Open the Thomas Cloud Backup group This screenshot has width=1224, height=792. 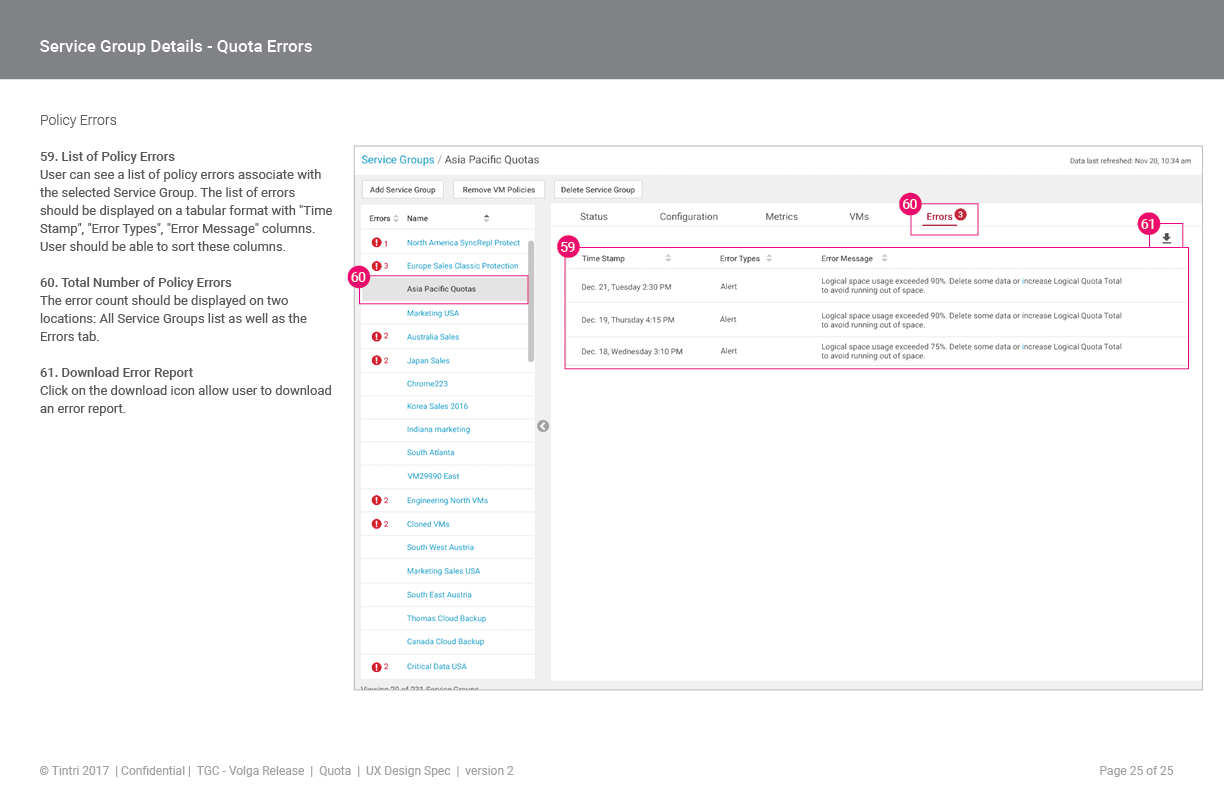tap(446, 618)
